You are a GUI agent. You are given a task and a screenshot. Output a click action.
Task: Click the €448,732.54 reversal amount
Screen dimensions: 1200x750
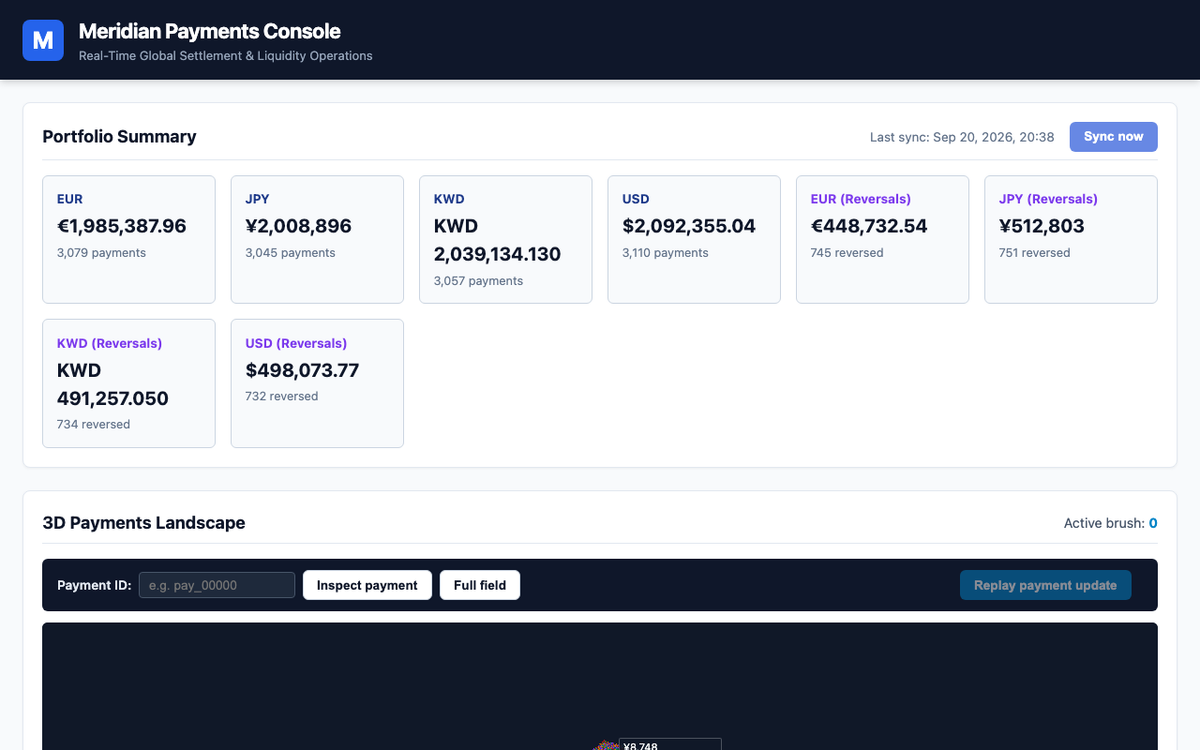869,226
